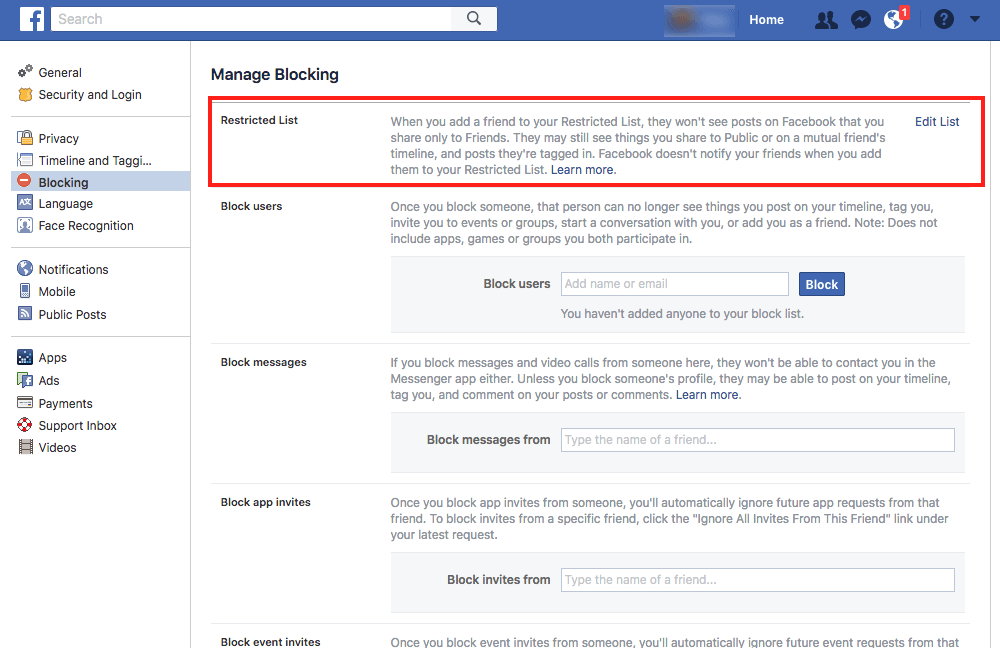Click the Timeline and Tagging icon

[25, 160]
